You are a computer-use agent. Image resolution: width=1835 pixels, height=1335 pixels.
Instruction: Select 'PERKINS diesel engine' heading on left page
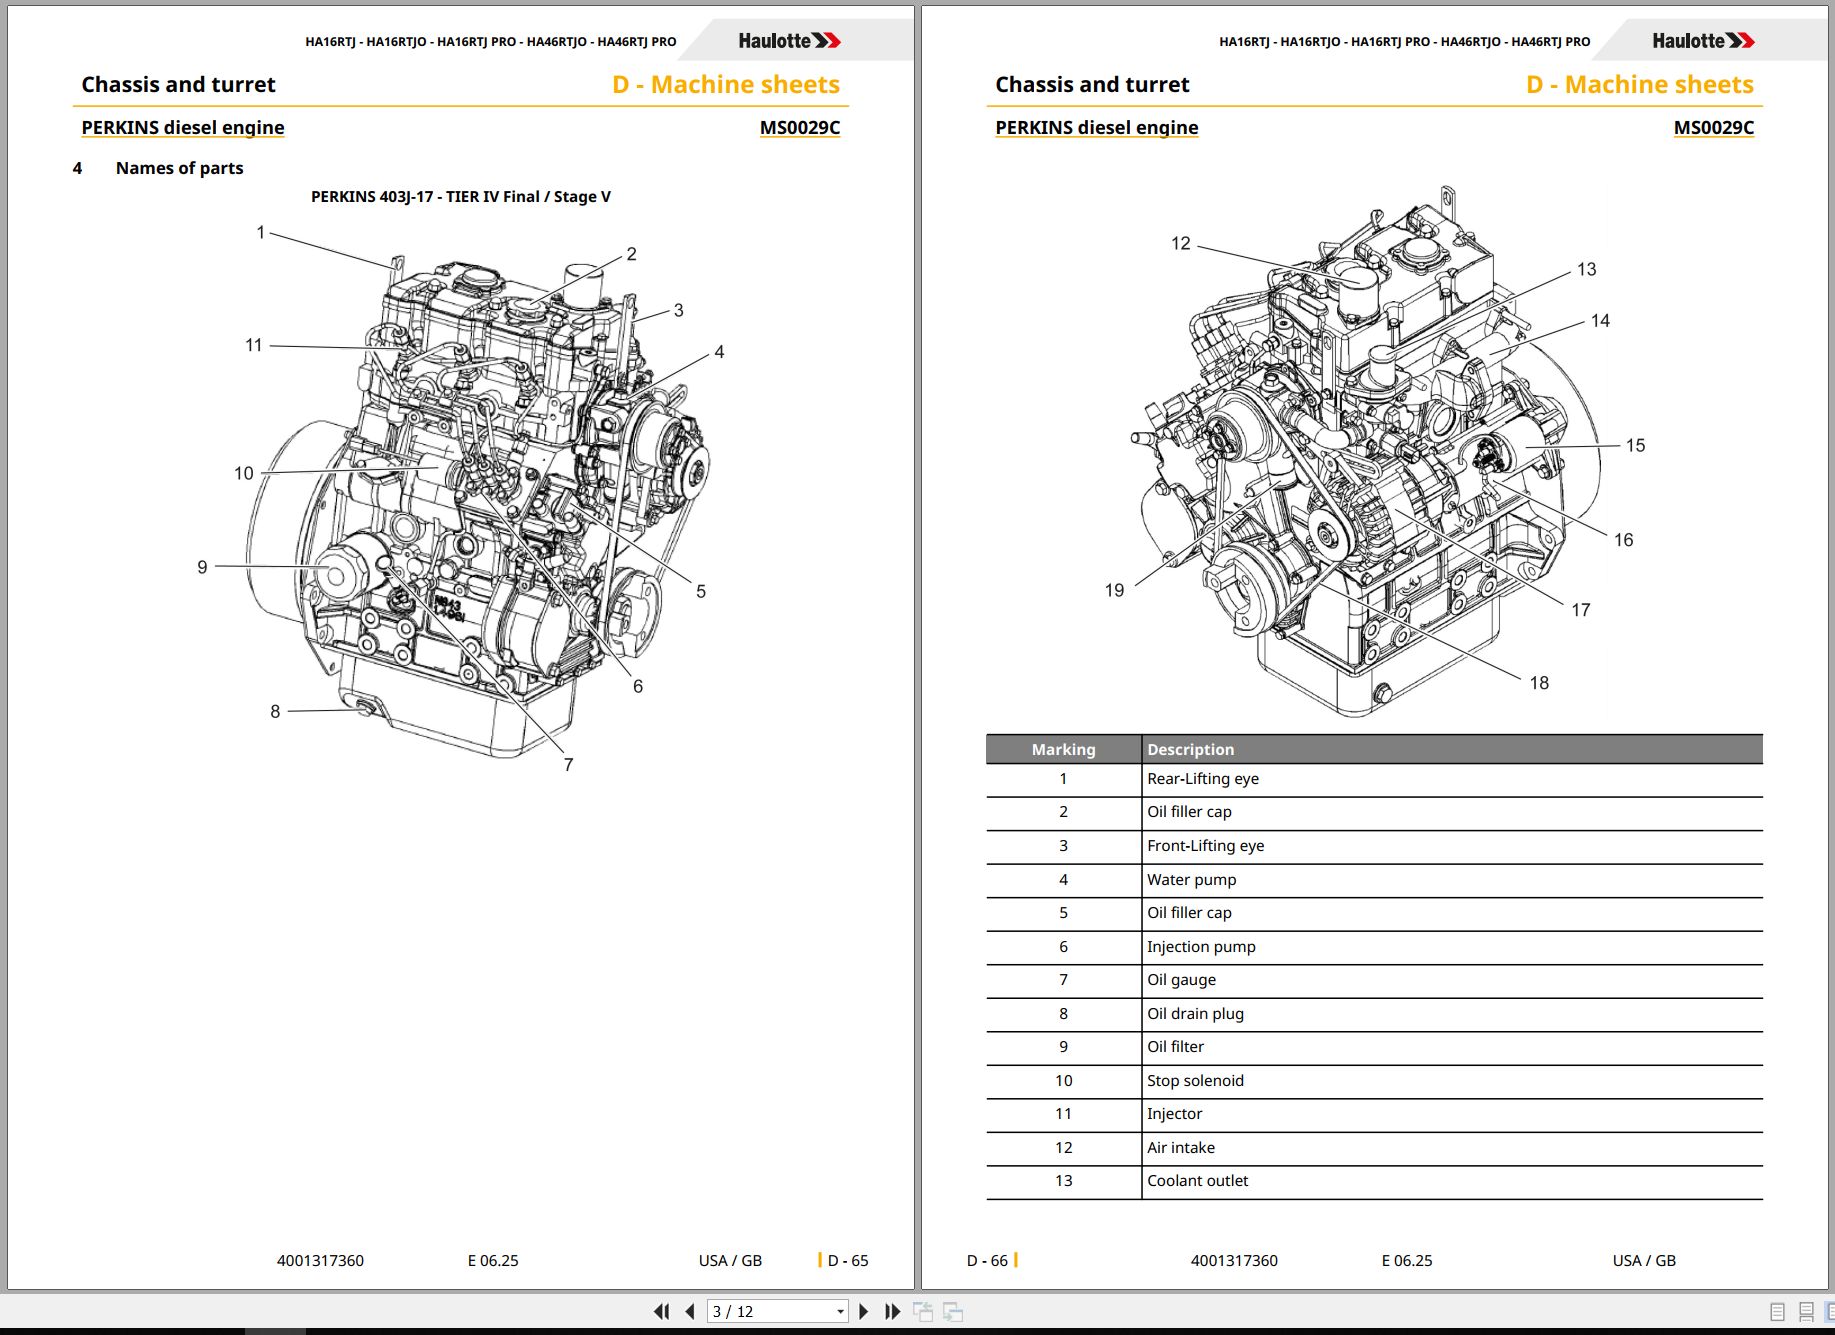(183, 127)
